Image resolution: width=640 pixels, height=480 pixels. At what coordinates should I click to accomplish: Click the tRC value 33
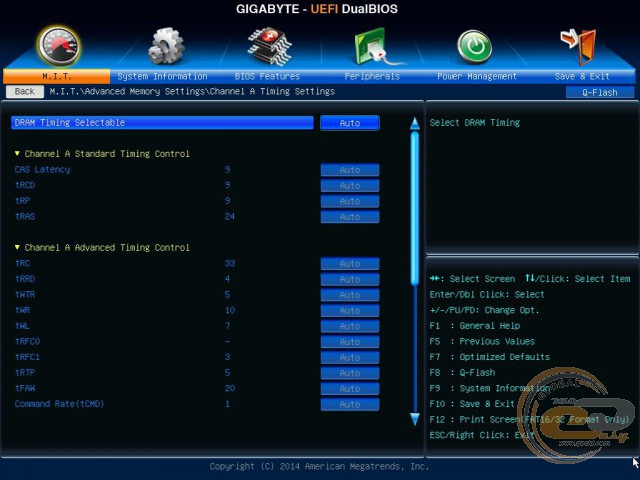(230, 263)
